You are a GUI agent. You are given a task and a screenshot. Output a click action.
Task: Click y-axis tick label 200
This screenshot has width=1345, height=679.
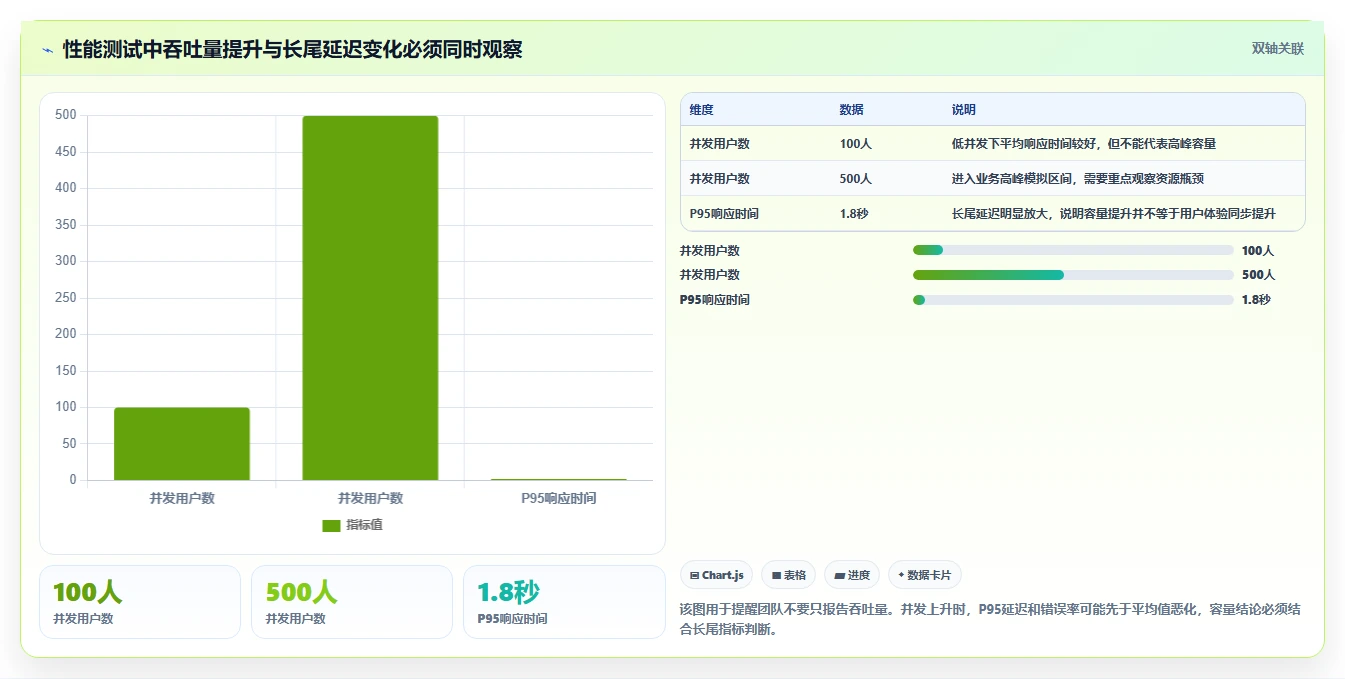coord(66,334)
